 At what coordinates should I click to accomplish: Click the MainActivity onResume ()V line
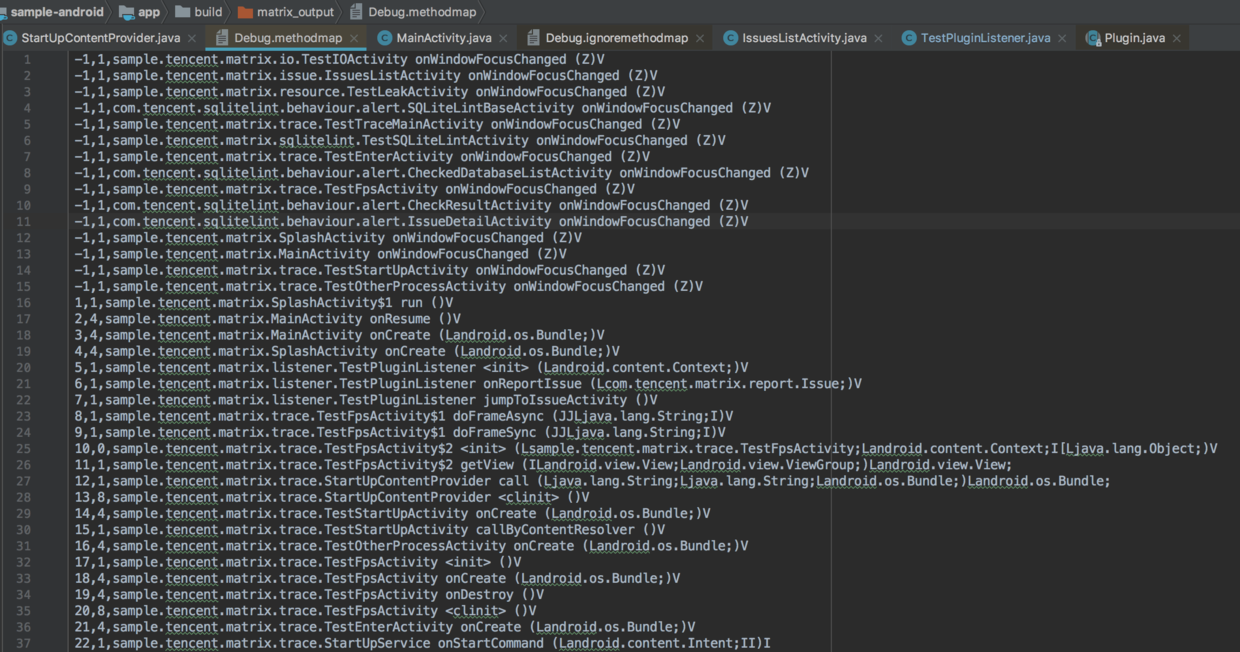coord(268,319)
